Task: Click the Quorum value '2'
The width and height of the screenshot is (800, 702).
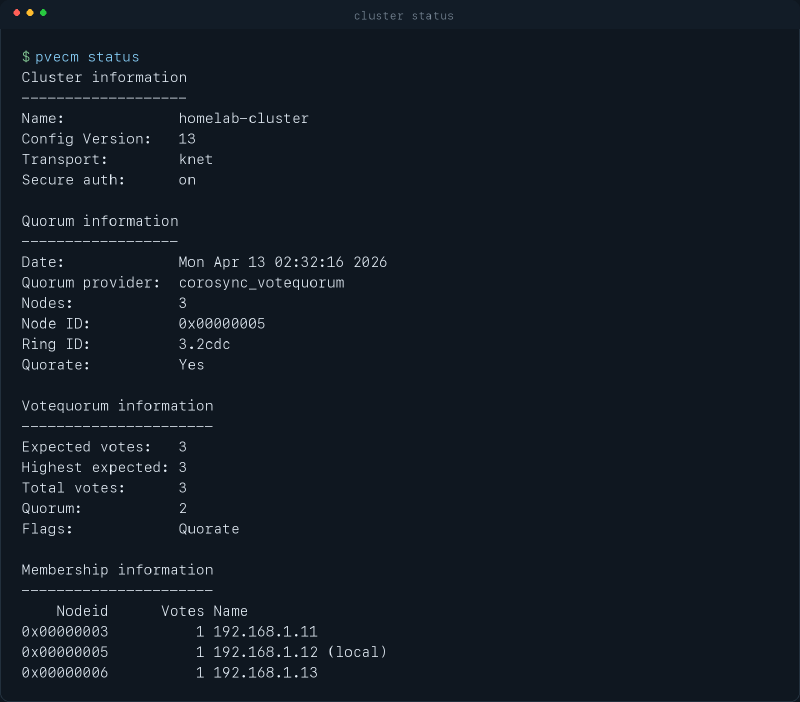Action: (183, 508)
